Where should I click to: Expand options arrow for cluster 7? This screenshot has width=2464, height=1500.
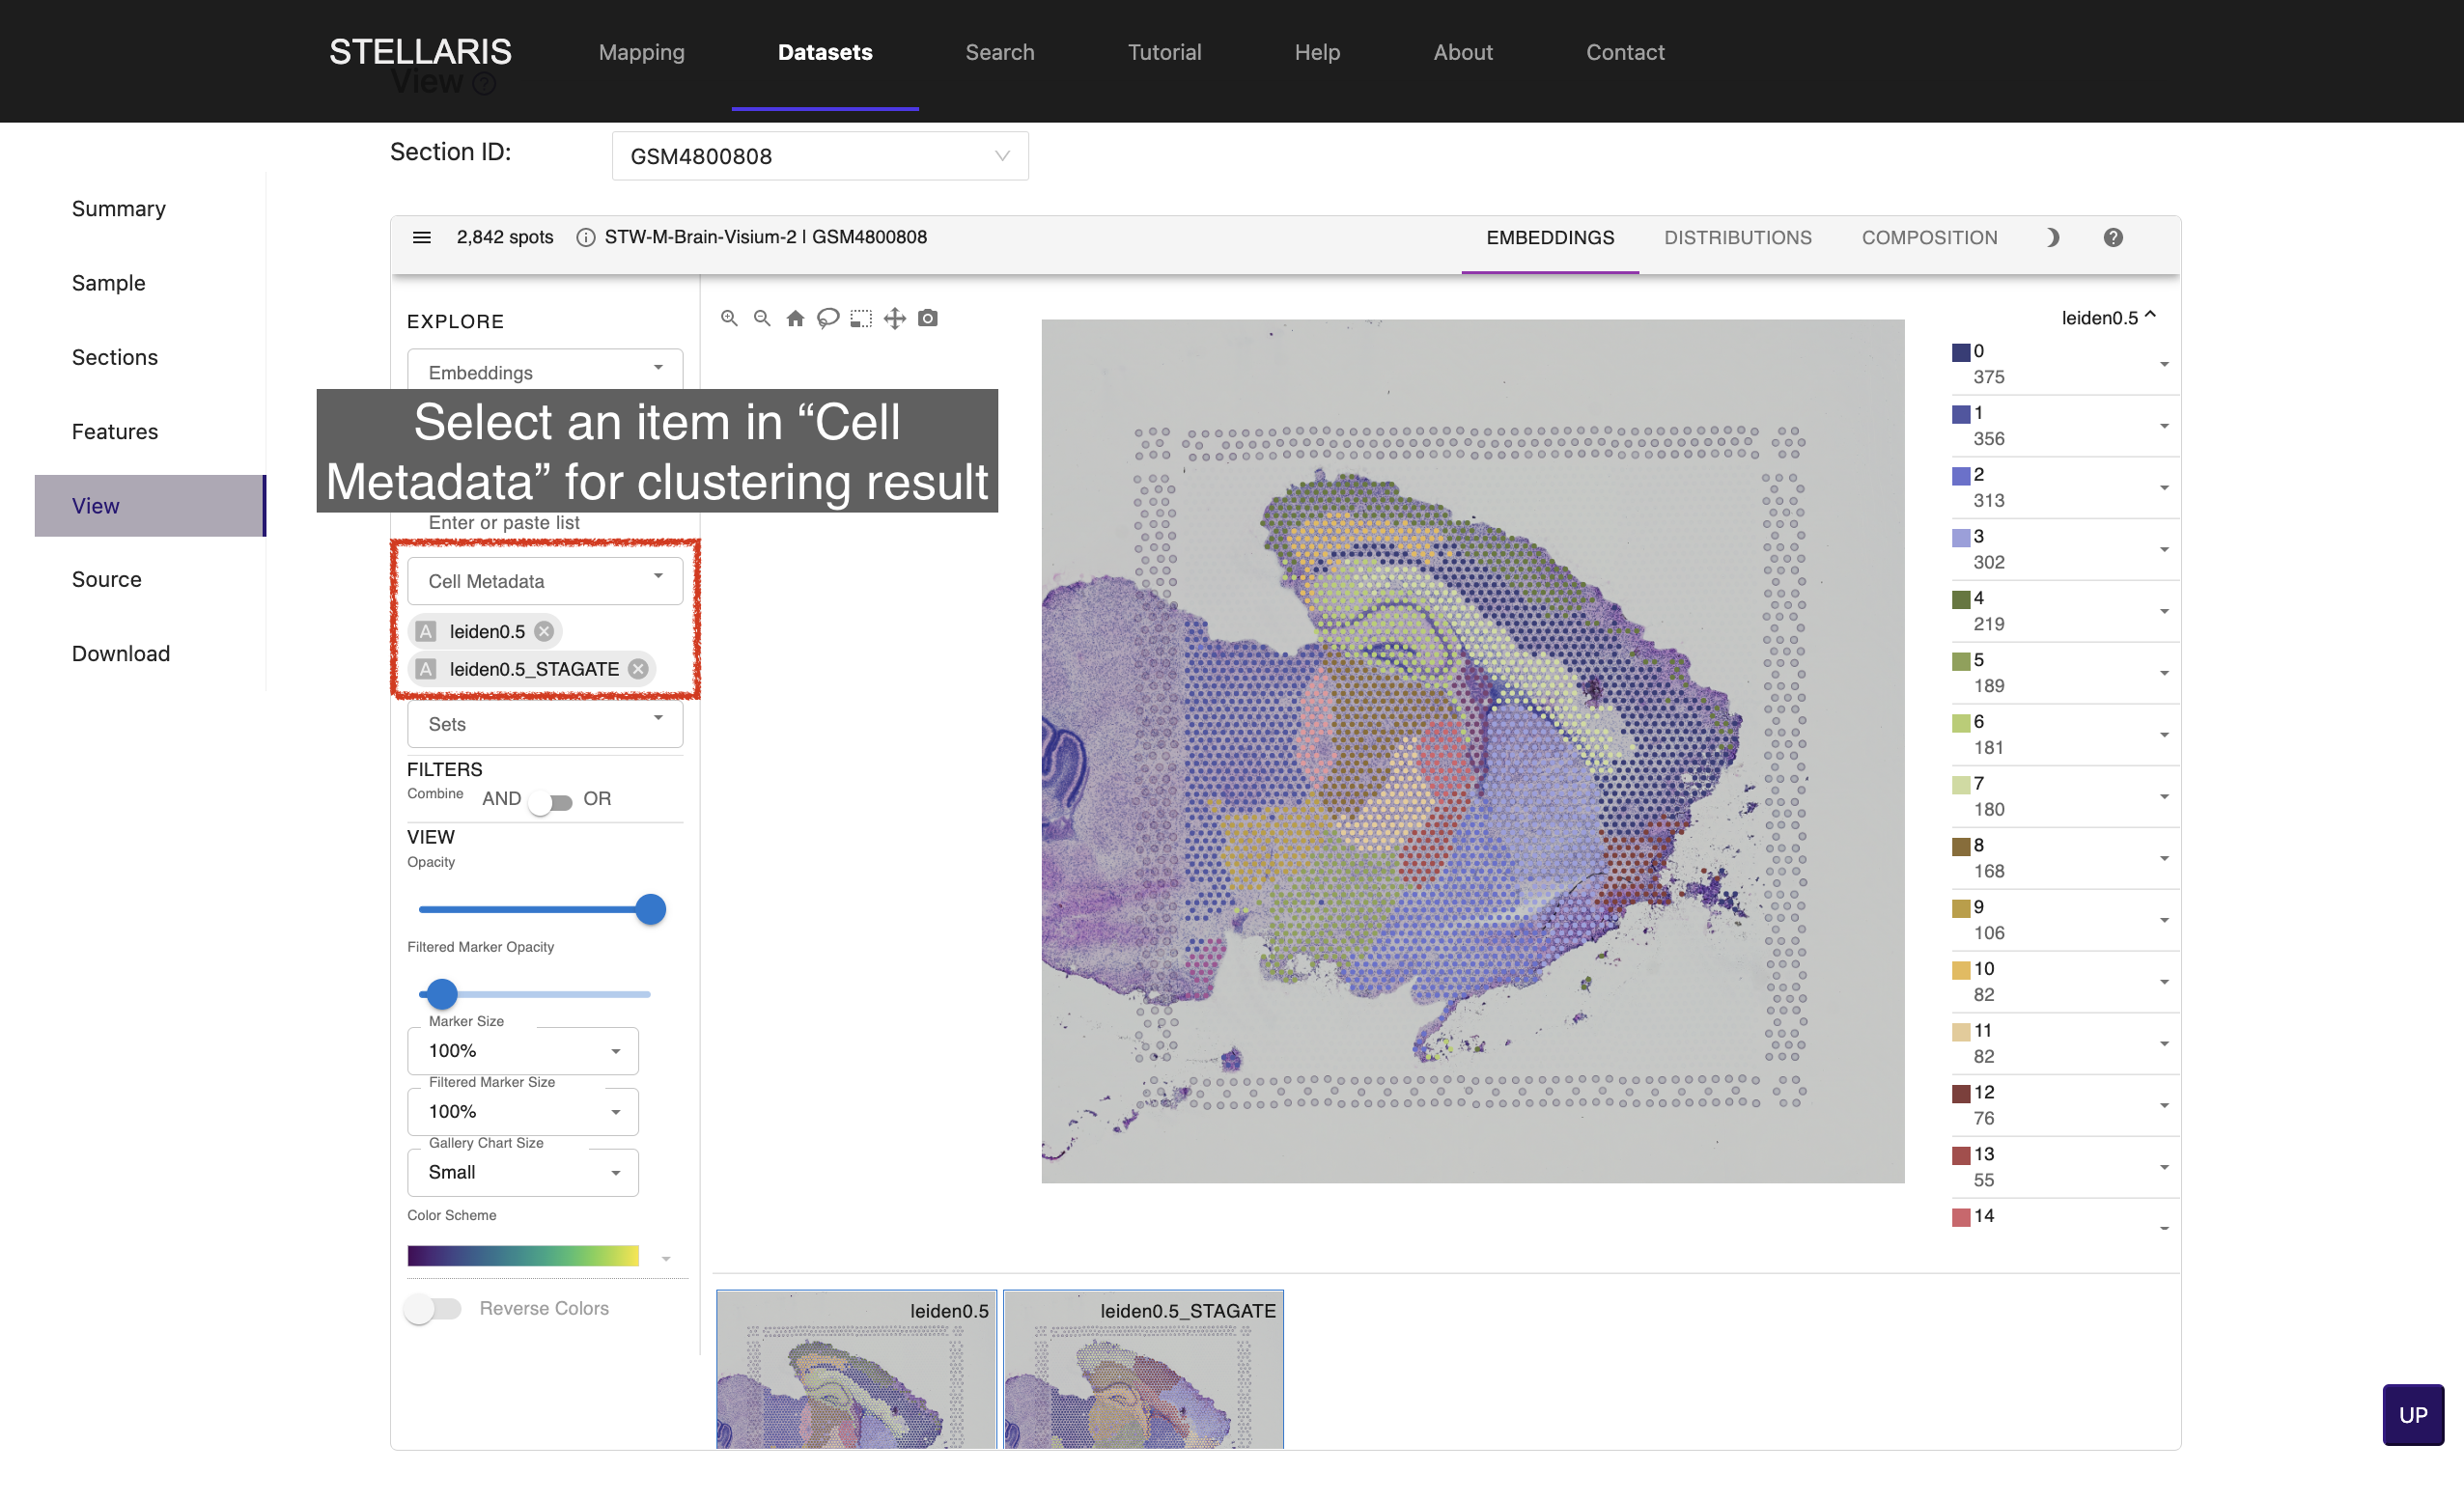pyautogui.click(x=2164, y=796)
